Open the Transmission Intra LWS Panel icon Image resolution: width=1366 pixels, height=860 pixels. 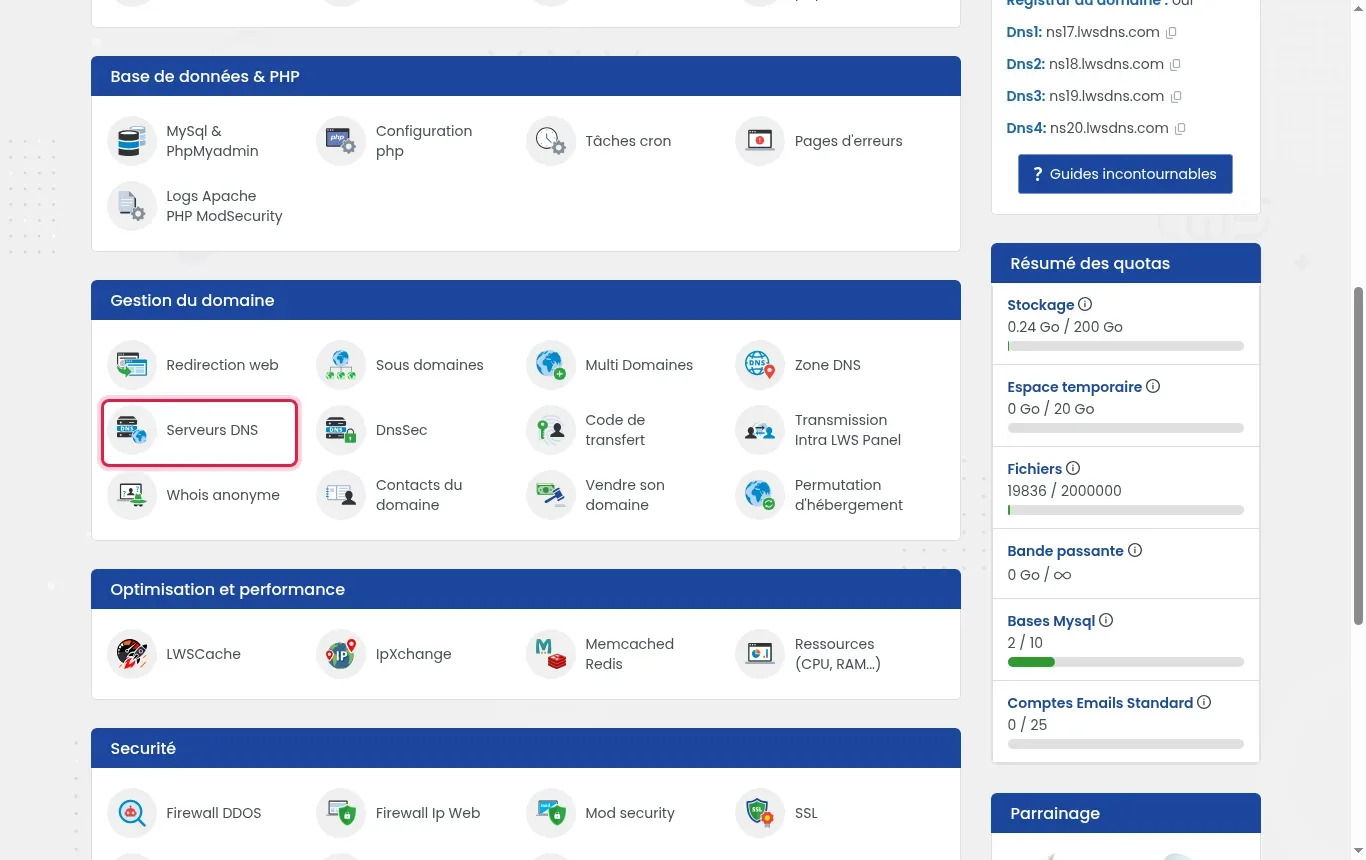[760, 430]
